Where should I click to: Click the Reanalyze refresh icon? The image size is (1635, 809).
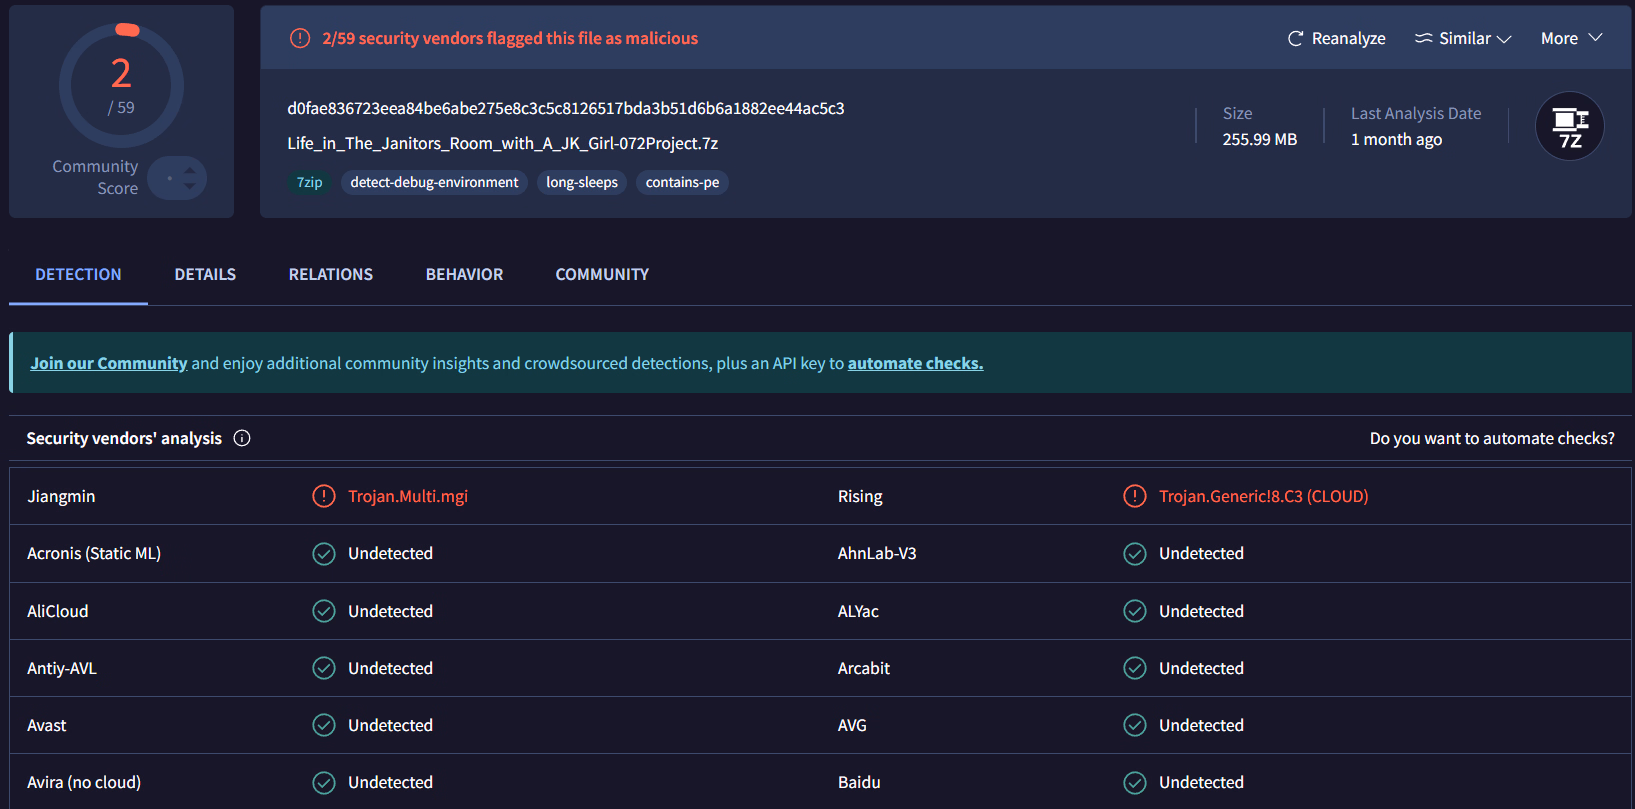click(x=1295, y=39)
